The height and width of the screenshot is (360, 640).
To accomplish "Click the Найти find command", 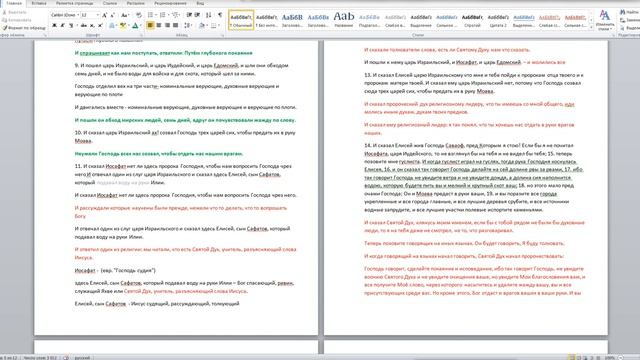I will (x=629, y=12).
